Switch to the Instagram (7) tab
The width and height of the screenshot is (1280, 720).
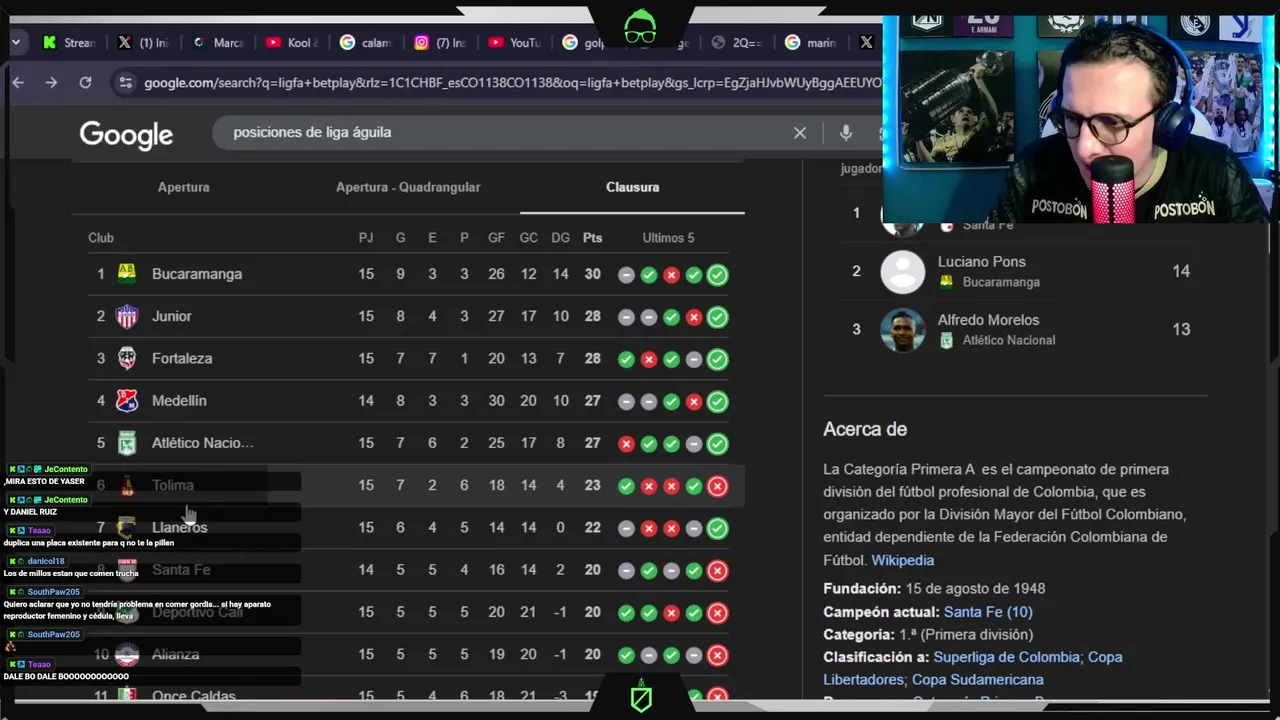pyautogui.click(x=441, y=42)
